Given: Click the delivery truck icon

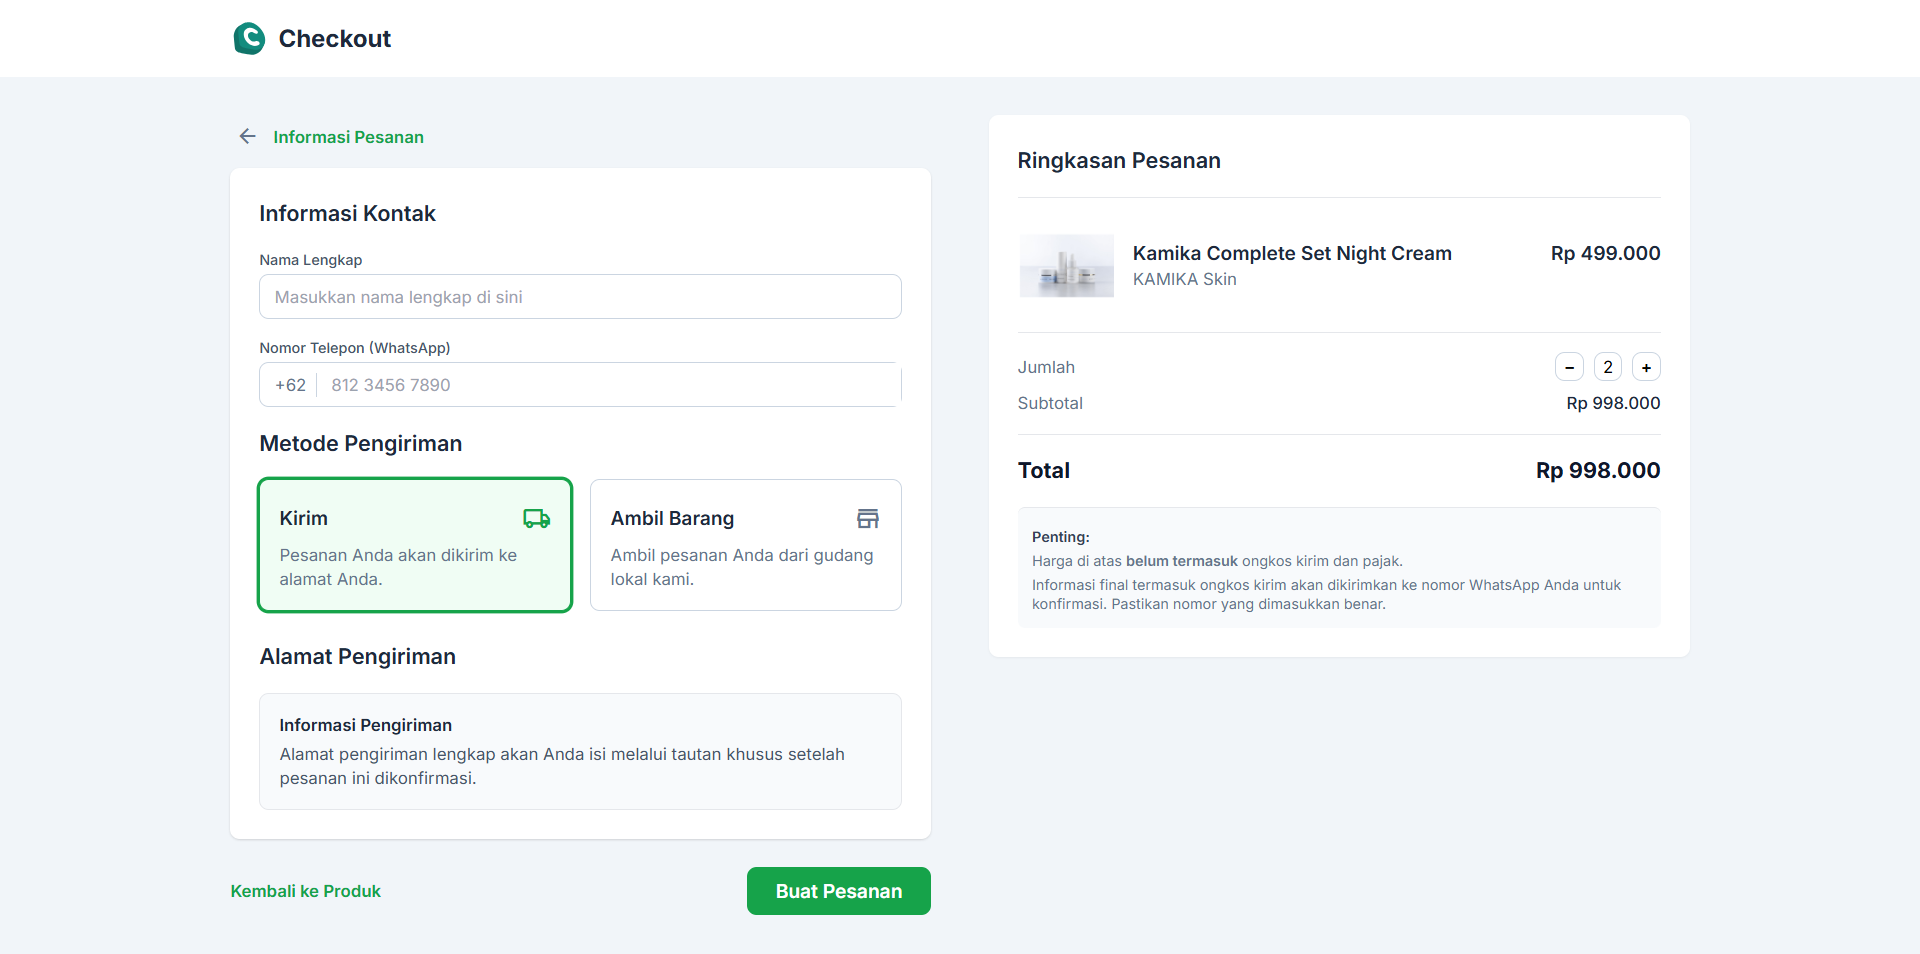Looking at the screenshot, I should (x=536, y=518).
